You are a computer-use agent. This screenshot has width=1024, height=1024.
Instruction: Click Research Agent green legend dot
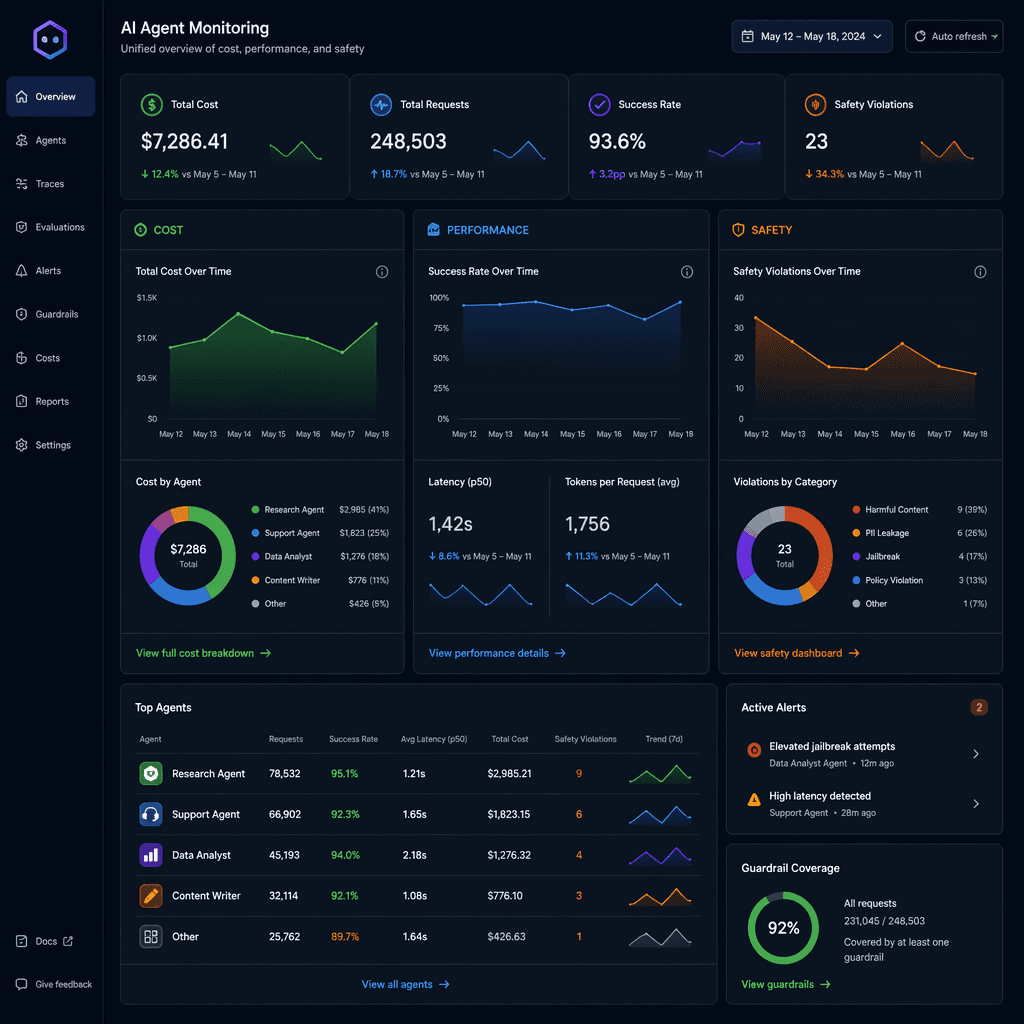[255, 509]
